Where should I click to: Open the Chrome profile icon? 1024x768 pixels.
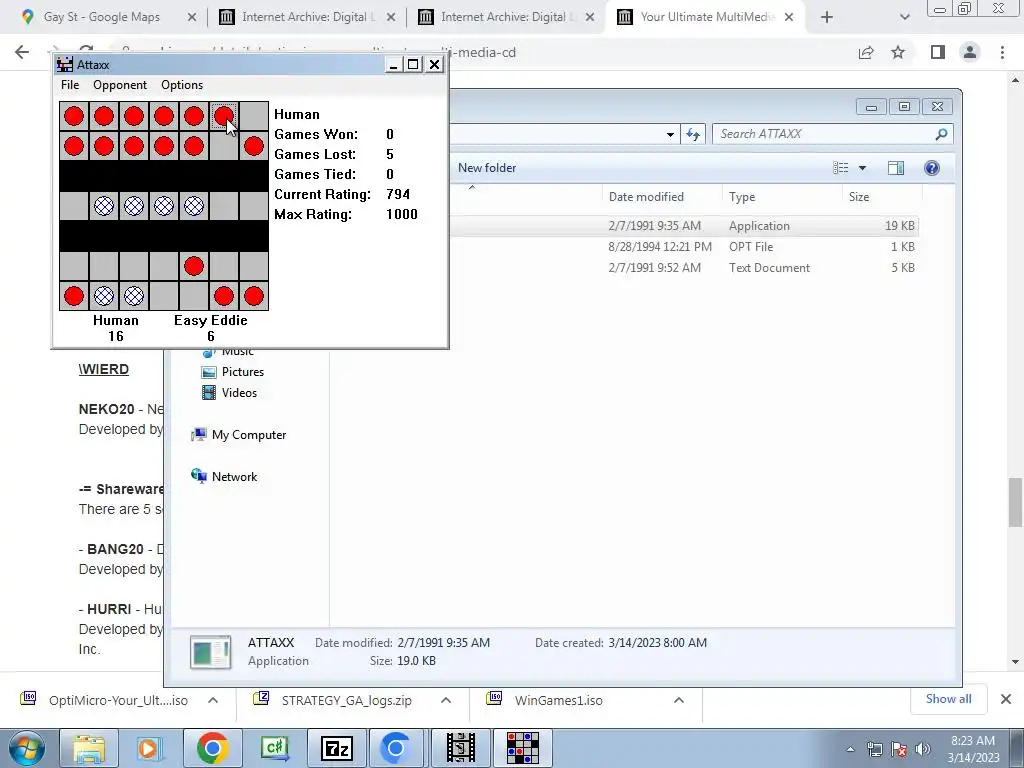970,52
